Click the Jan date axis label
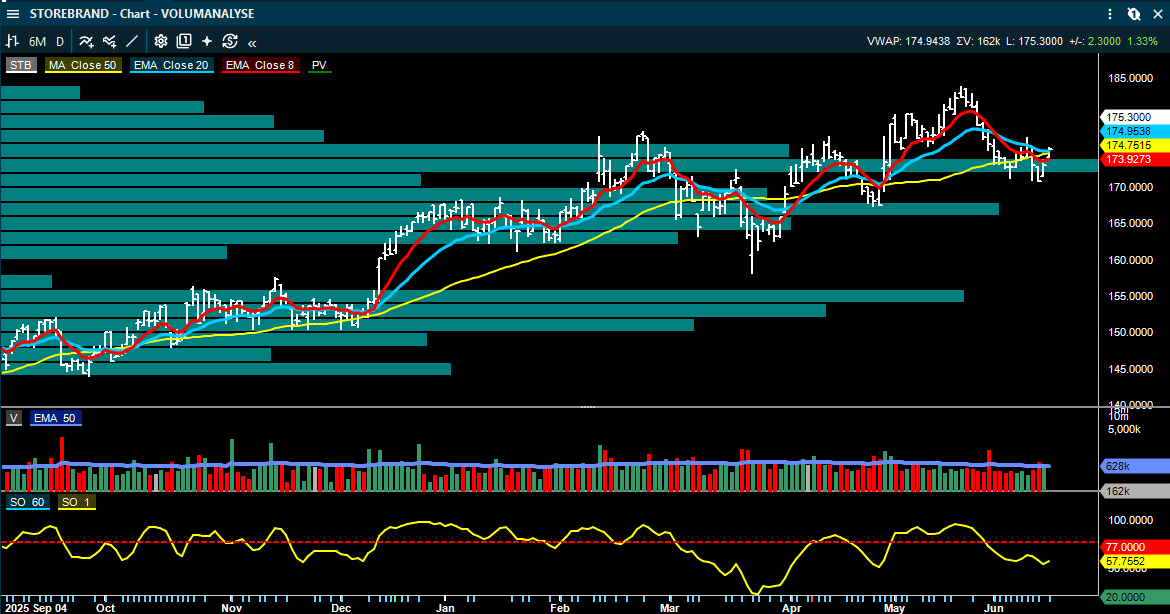This screenshot has width=1170, height=614. pyautogui.click(x=445, y=608)
